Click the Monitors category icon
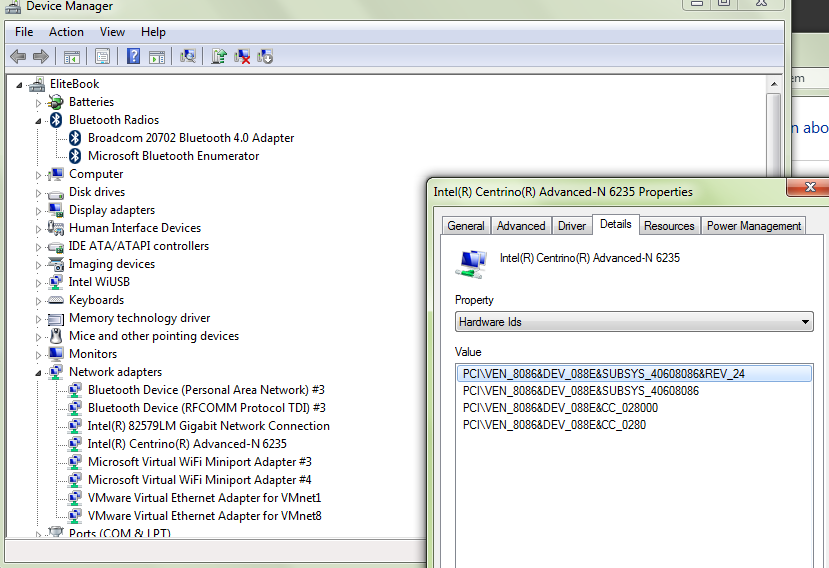This screenshot has width=829, height=568. pos(56,354)
